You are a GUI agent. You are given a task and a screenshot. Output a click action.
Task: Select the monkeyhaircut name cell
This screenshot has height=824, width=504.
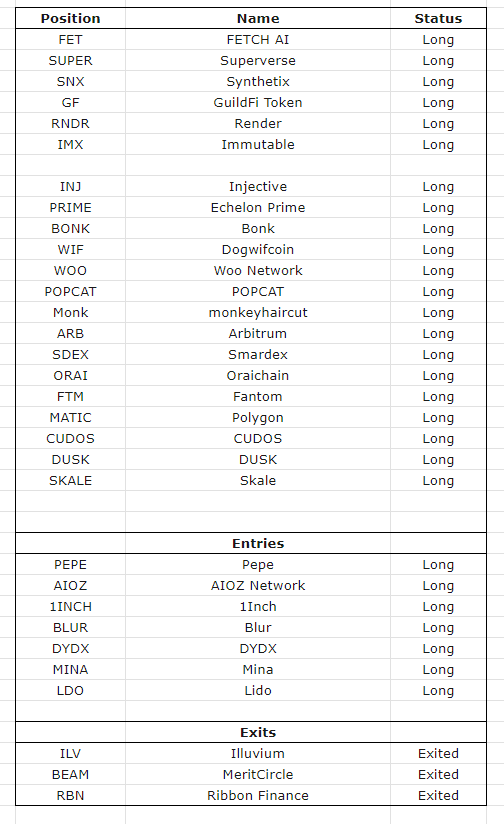(x=258, y=313)
